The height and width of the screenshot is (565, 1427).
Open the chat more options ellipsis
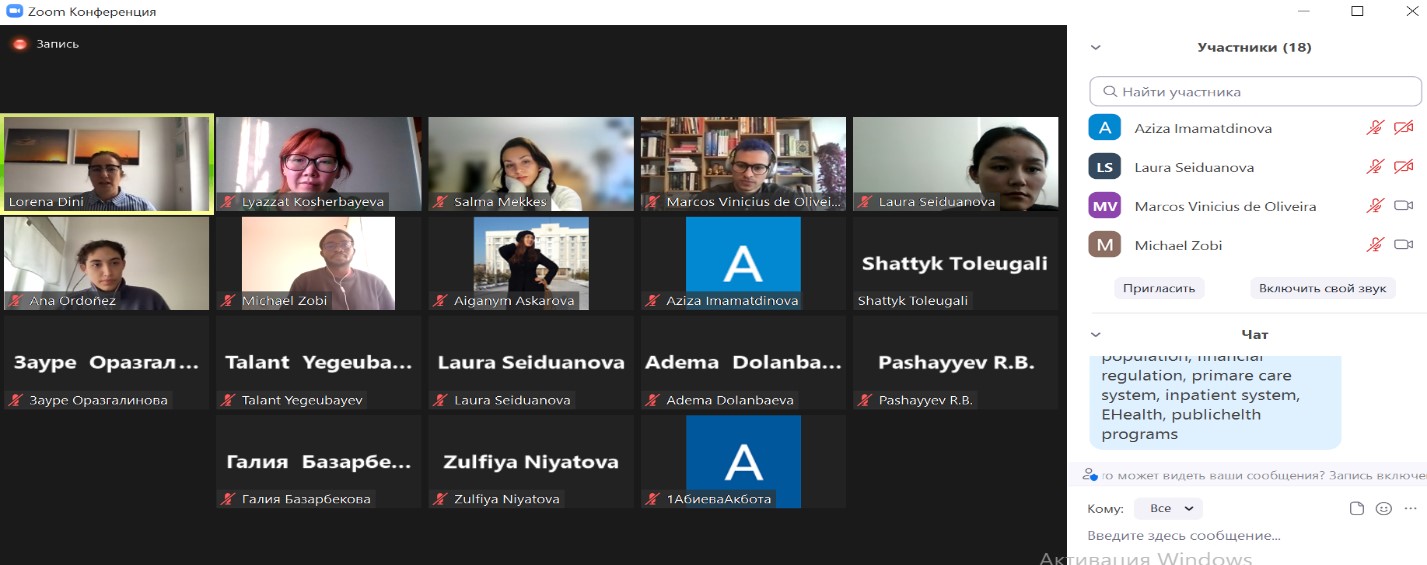(x=1410, y=509)
